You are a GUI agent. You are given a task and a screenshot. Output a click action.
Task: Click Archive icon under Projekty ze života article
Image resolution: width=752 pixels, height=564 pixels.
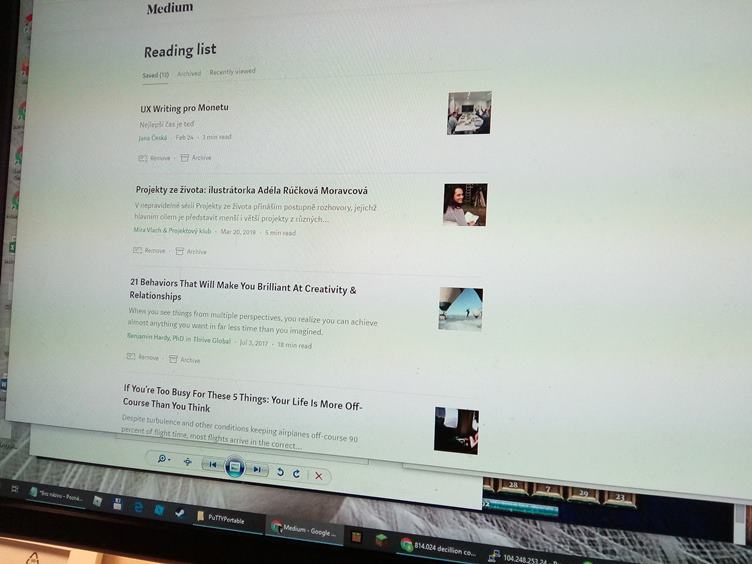pos(179,251)
